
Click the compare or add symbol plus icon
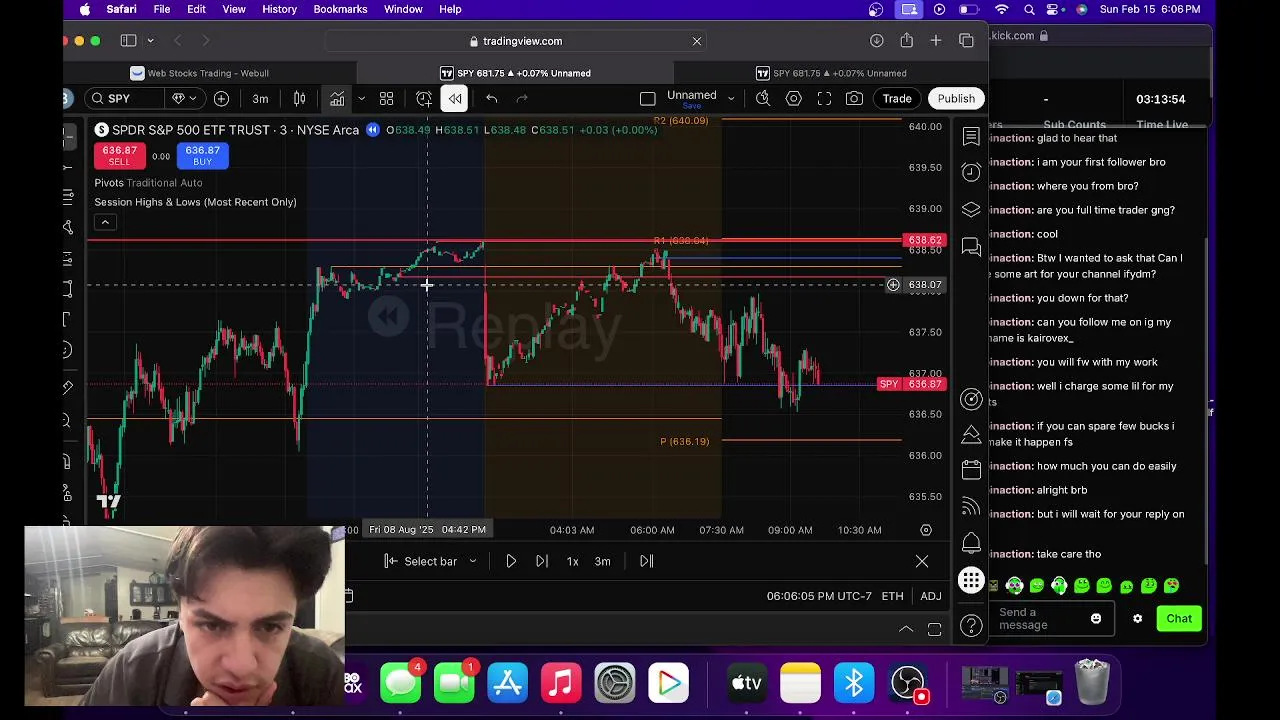pyautogui.click(x=221, y=98)
